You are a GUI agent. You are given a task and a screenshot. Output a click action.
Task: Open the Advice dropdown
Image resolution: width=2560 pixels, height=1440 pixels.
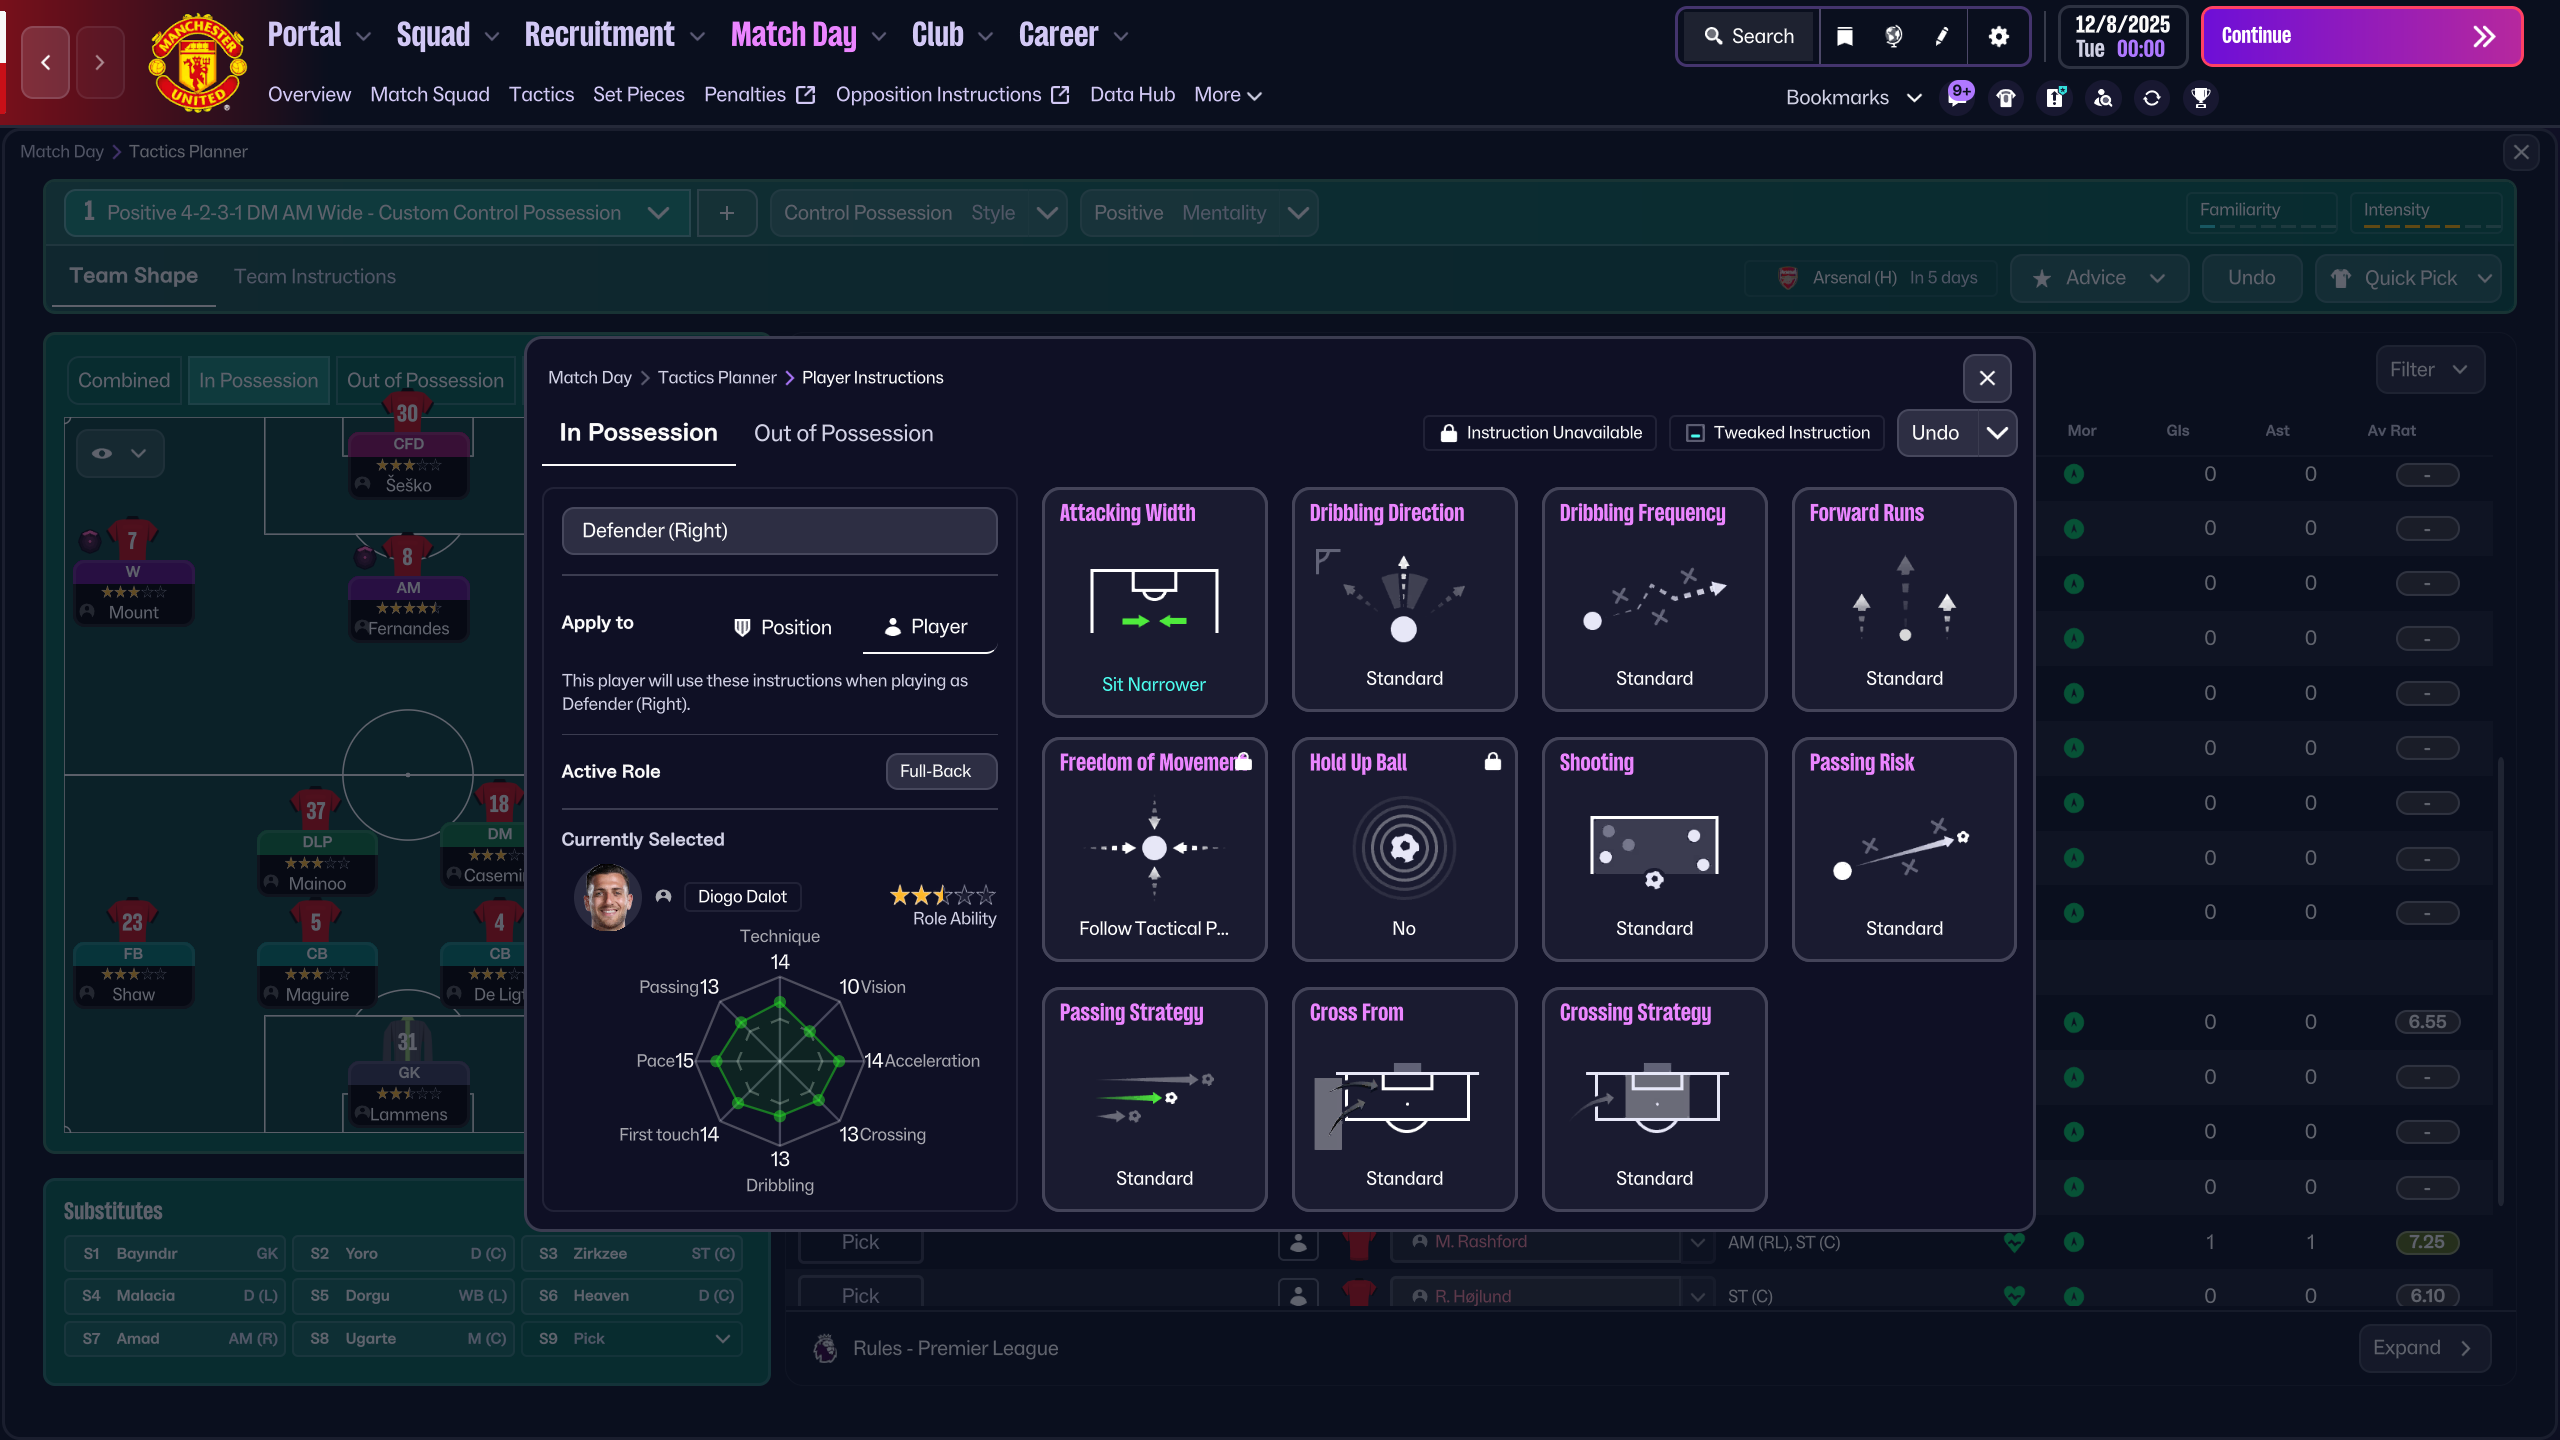pyautogui.click(x=2099, y=278)
